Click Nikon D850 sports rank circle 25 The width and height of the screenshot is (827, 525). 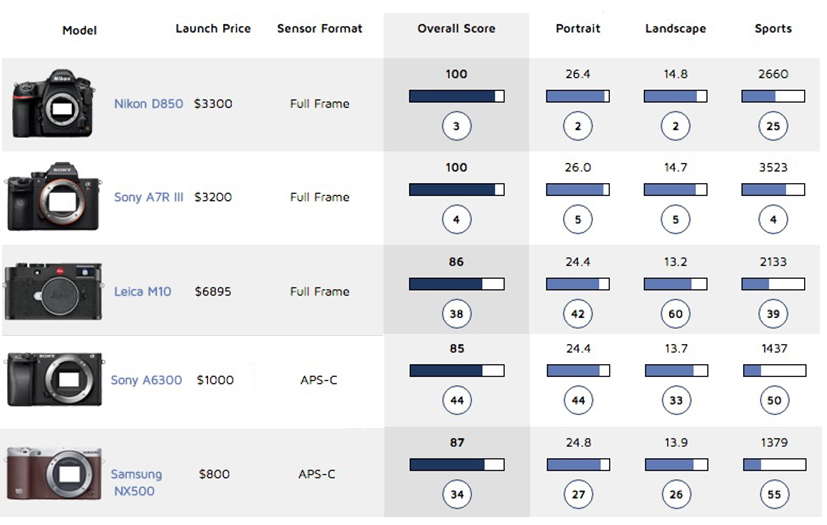[773, 126]
